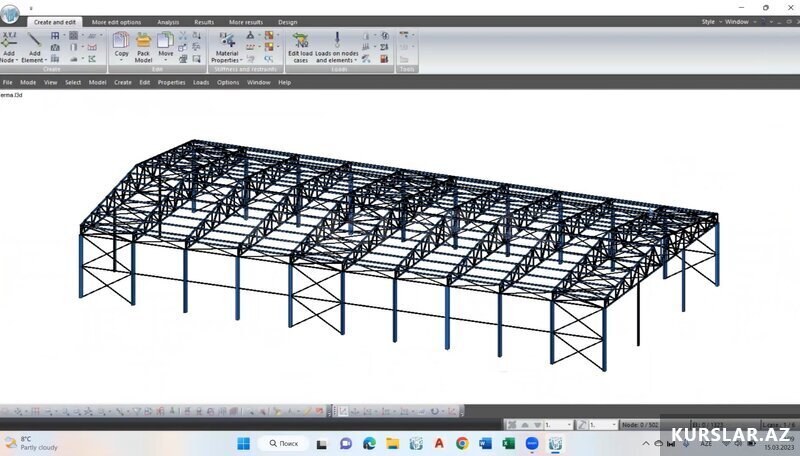Expand the Add Element dropdown arrow
800x456 pixels.
pyautogui.click(x=44, y=60)
